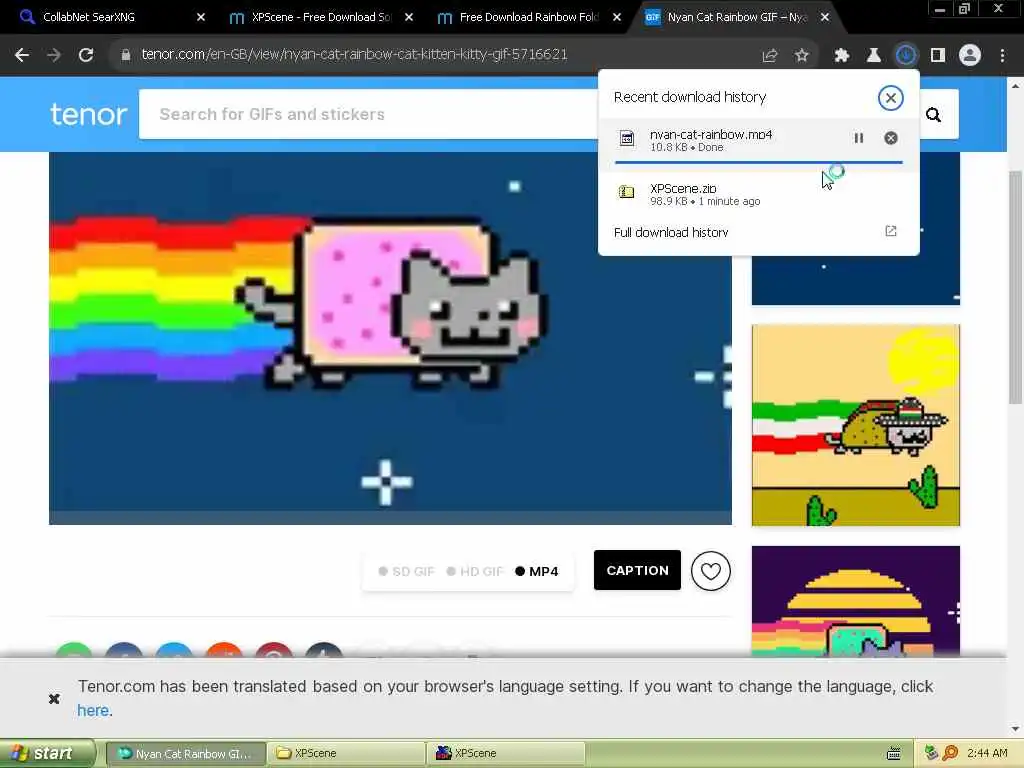
Task: Click the browser forward arrow
Action: 54,55
